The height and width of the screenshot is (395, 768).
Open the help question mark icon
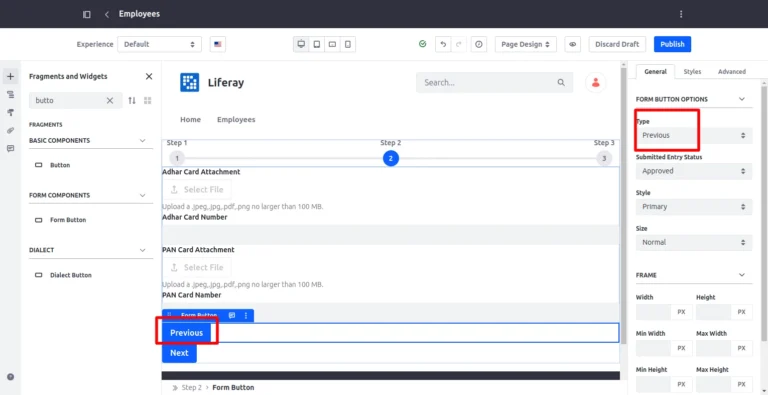pos(11,377)
